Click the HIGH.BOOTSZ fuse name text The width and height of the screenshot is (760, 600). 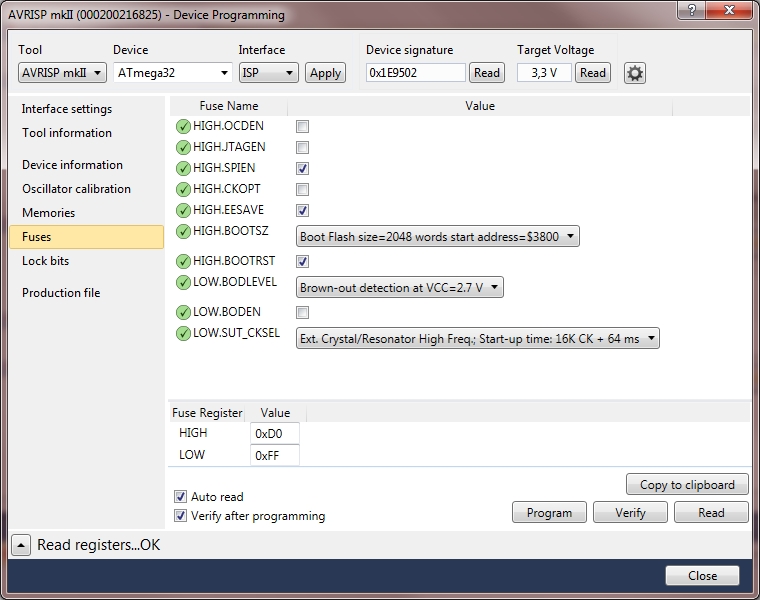tap(230, 231)
